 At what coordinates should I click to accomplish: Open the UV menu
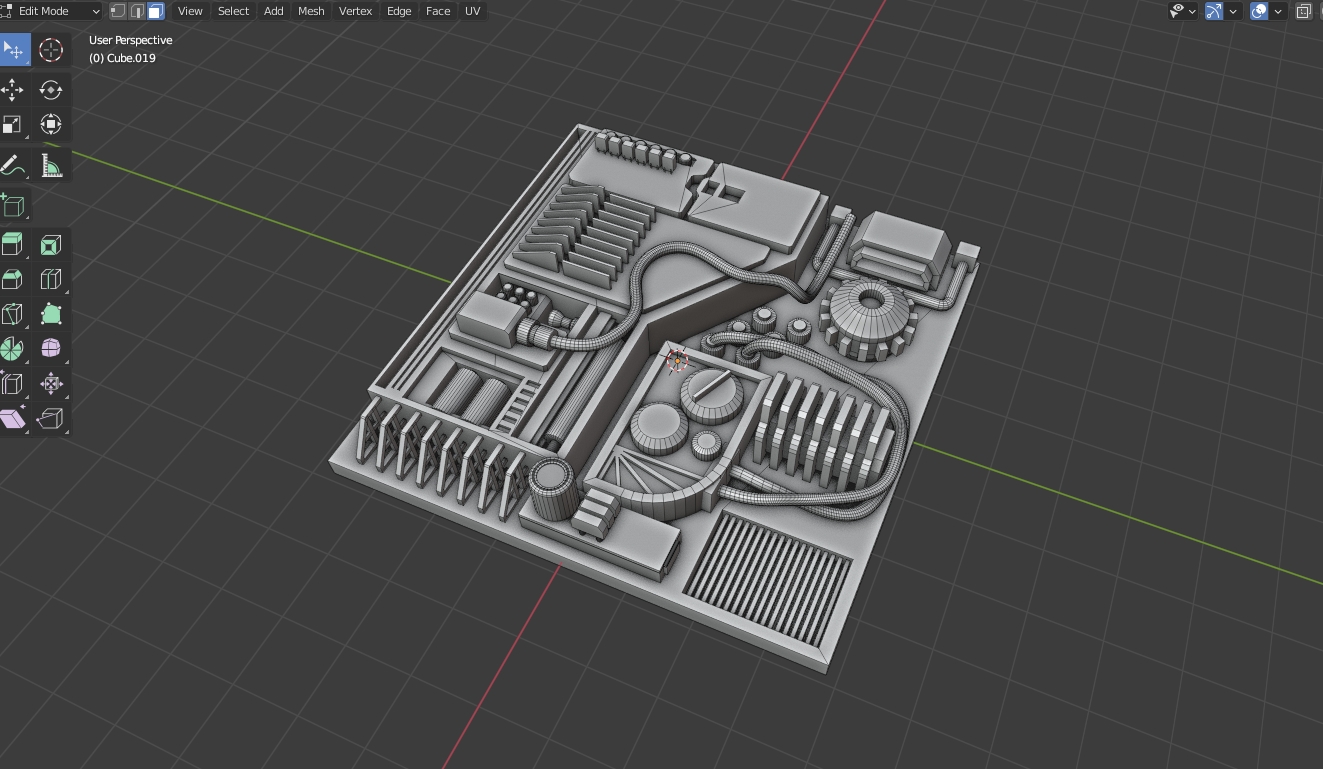471,11
